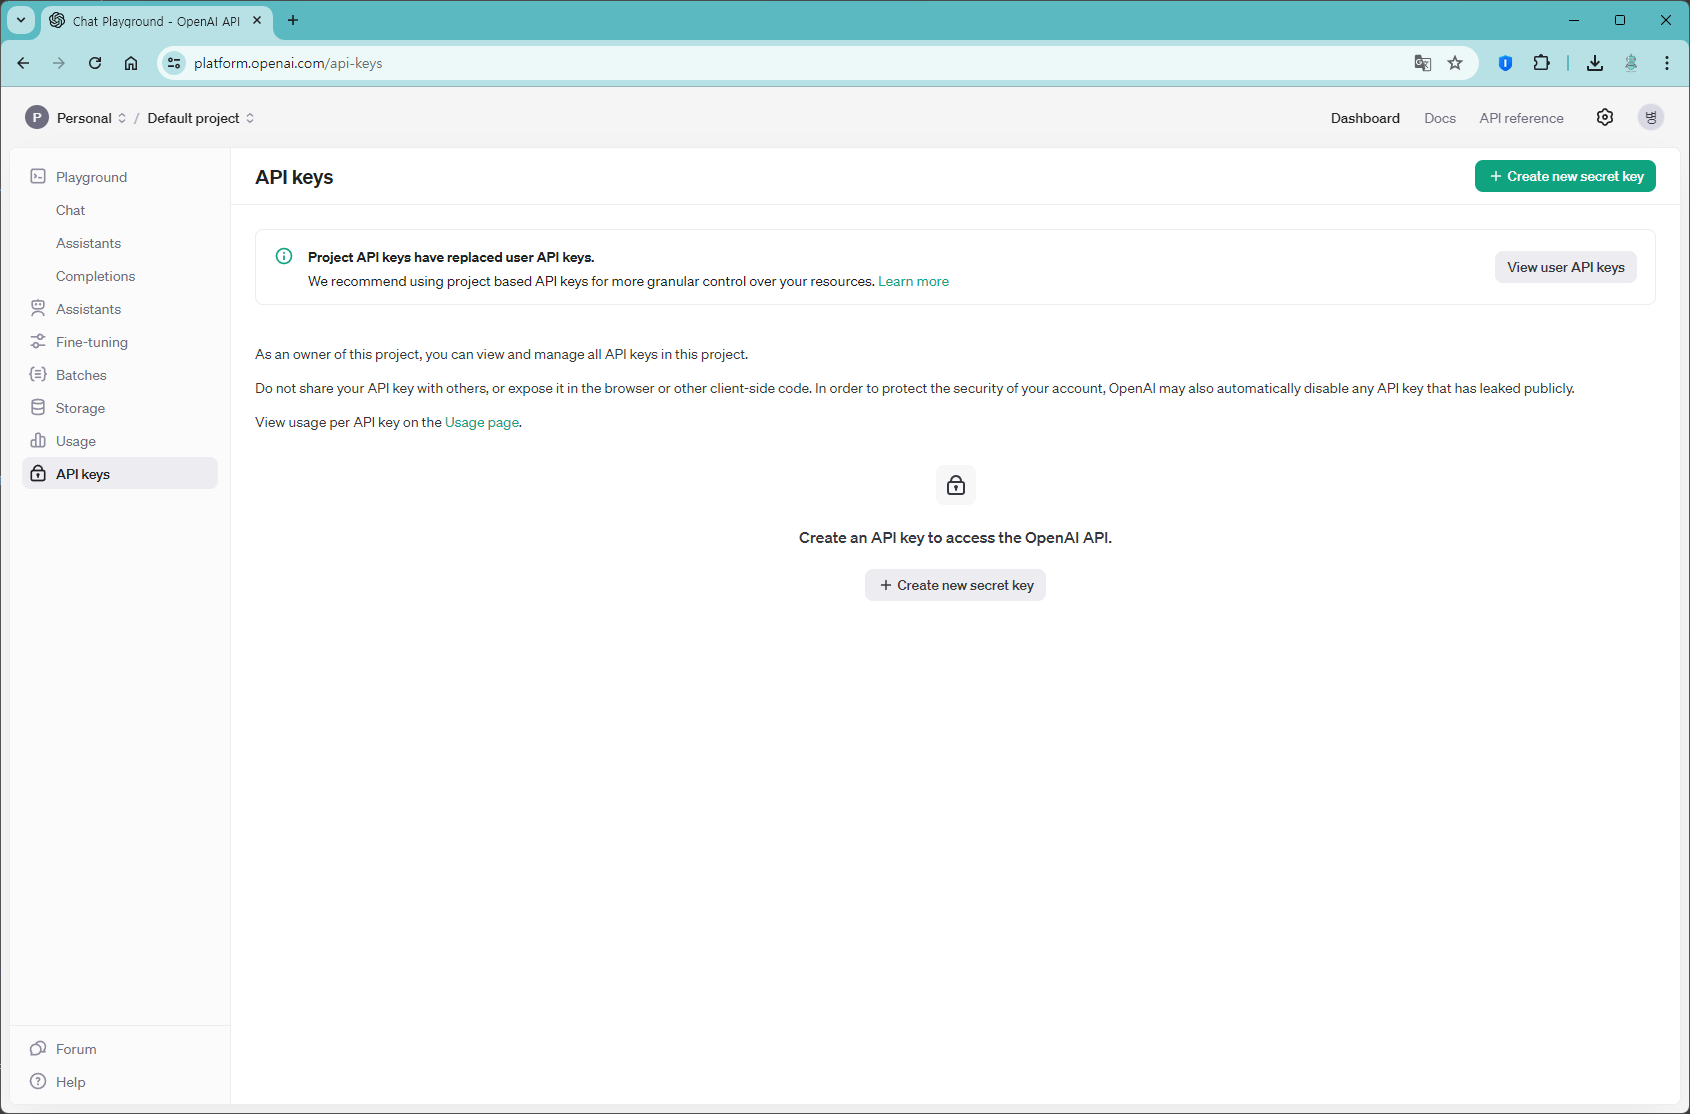Click View user API keys button
The image size is (1690, 1114).
1566,267
